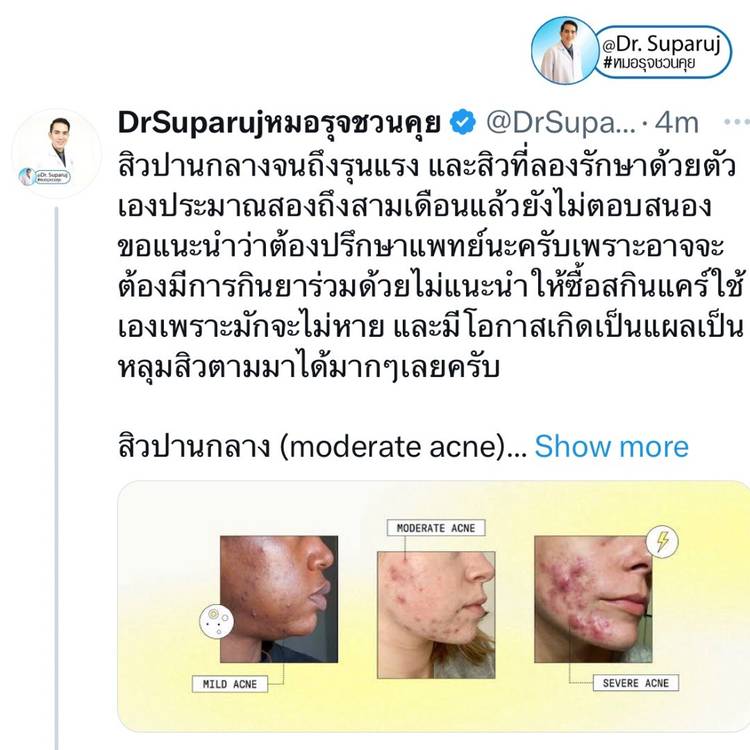
Task: Click the 4m timestamp
Action: 676,123
